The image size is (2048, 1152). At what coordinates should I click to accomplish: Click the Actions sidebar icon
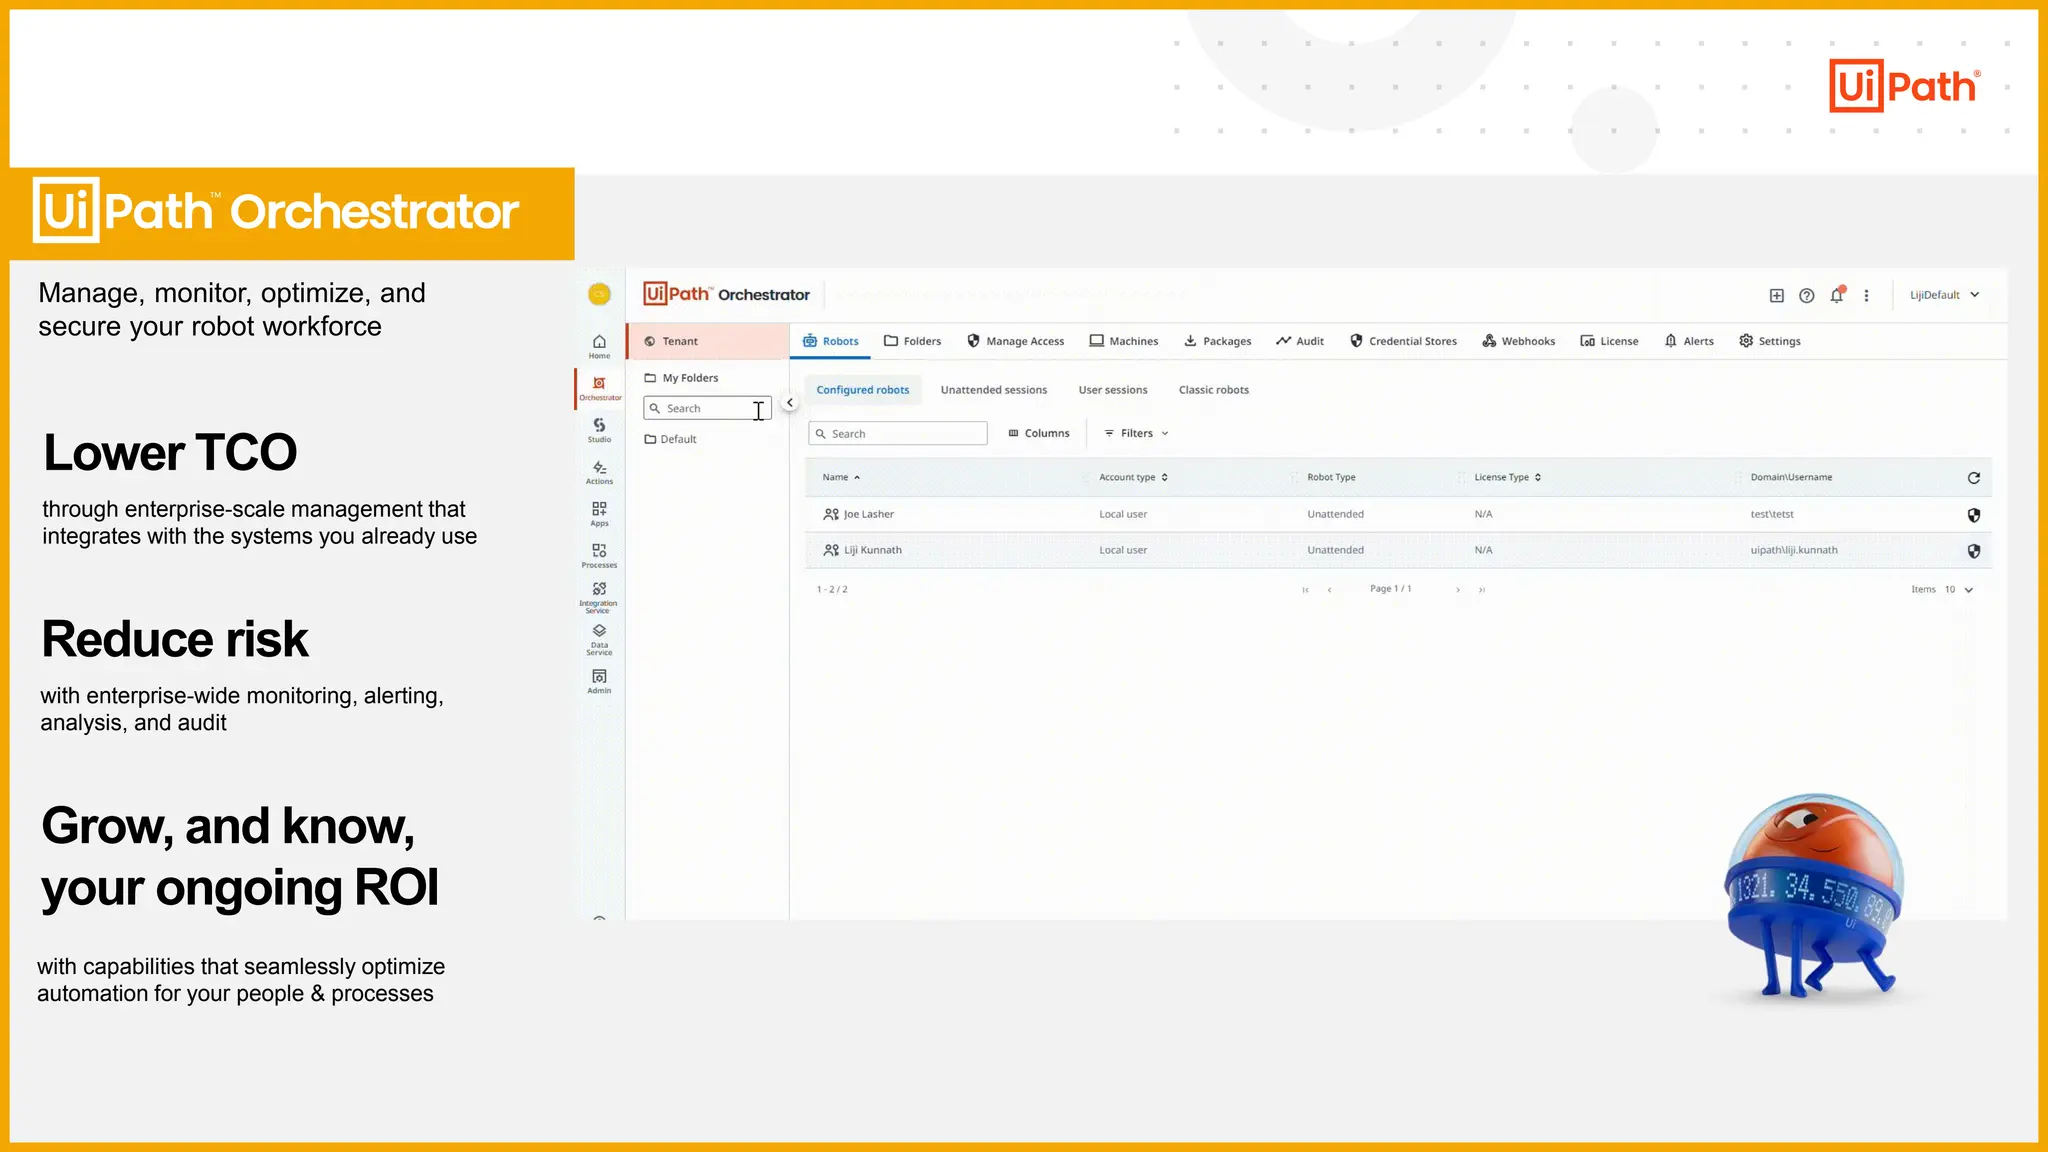(x=599, y=471)
